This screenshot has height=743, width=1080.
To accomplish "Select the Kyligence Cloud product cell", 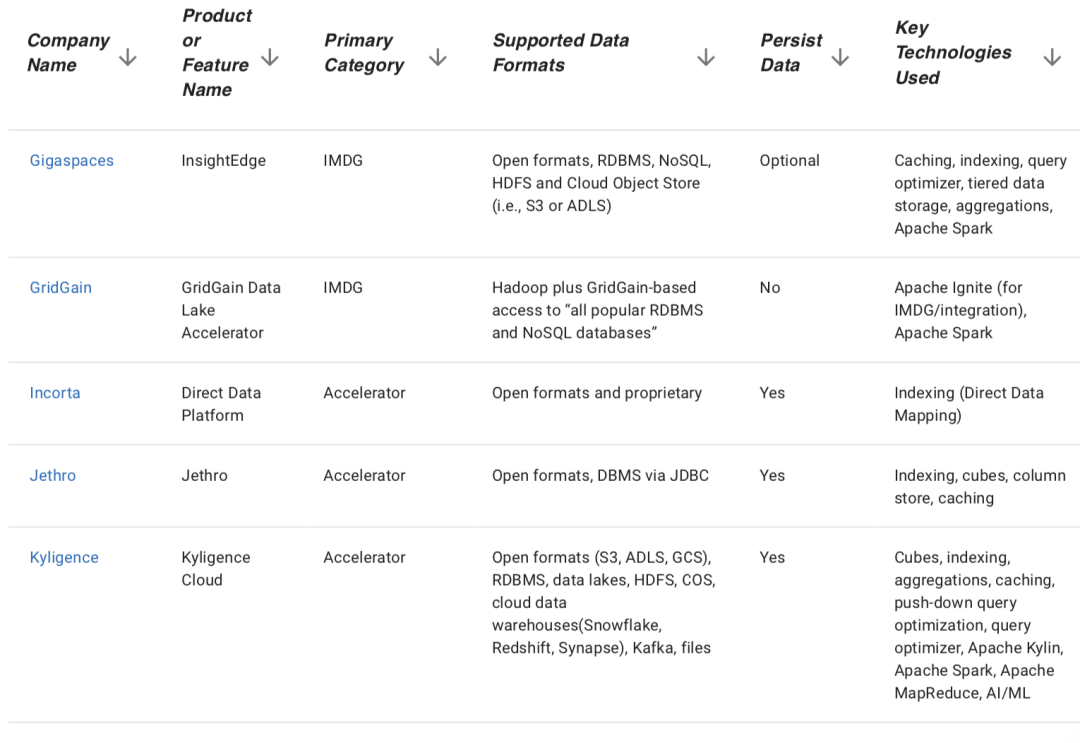I will (216, 569).
